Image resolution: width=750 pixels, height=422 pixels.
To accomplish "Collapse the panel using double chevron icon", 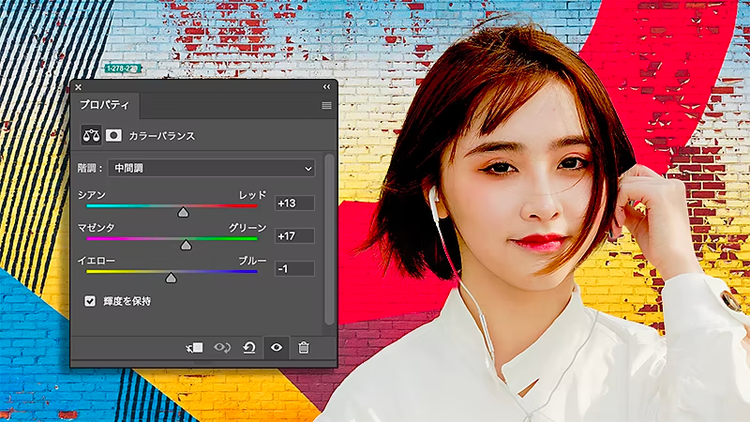I will point(327,87).
